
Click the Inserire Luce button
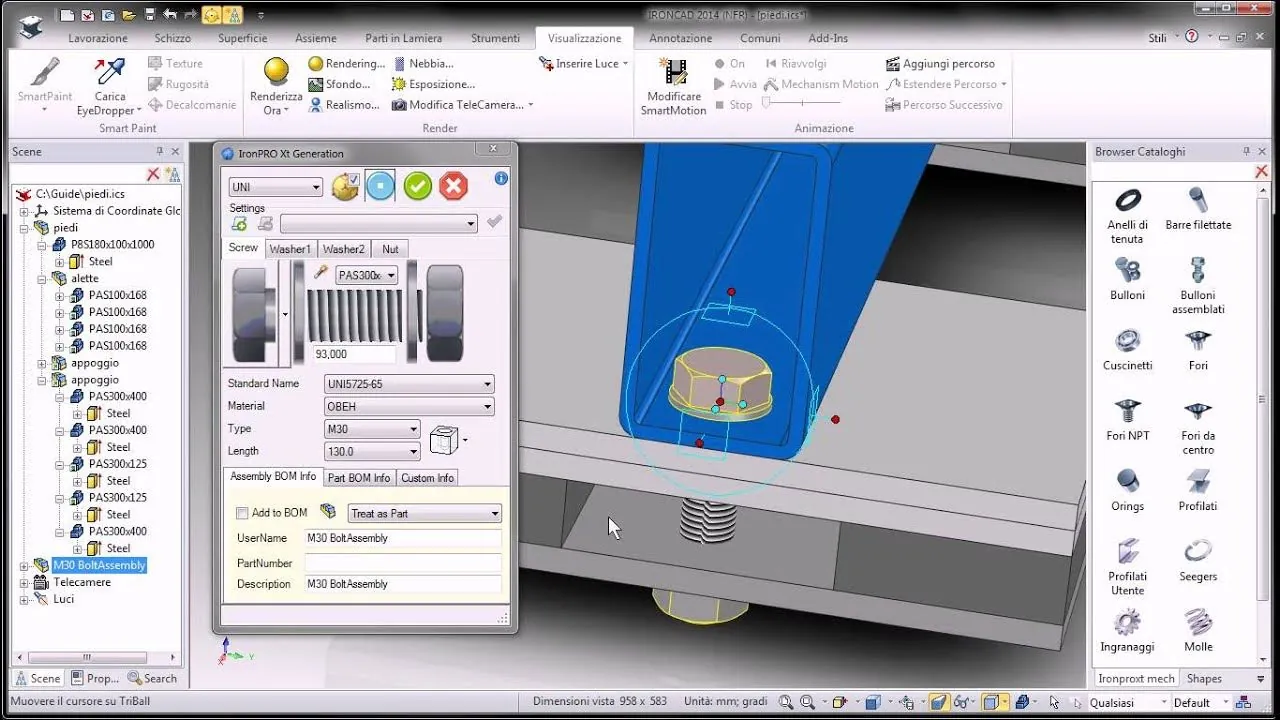pos(584,64)
